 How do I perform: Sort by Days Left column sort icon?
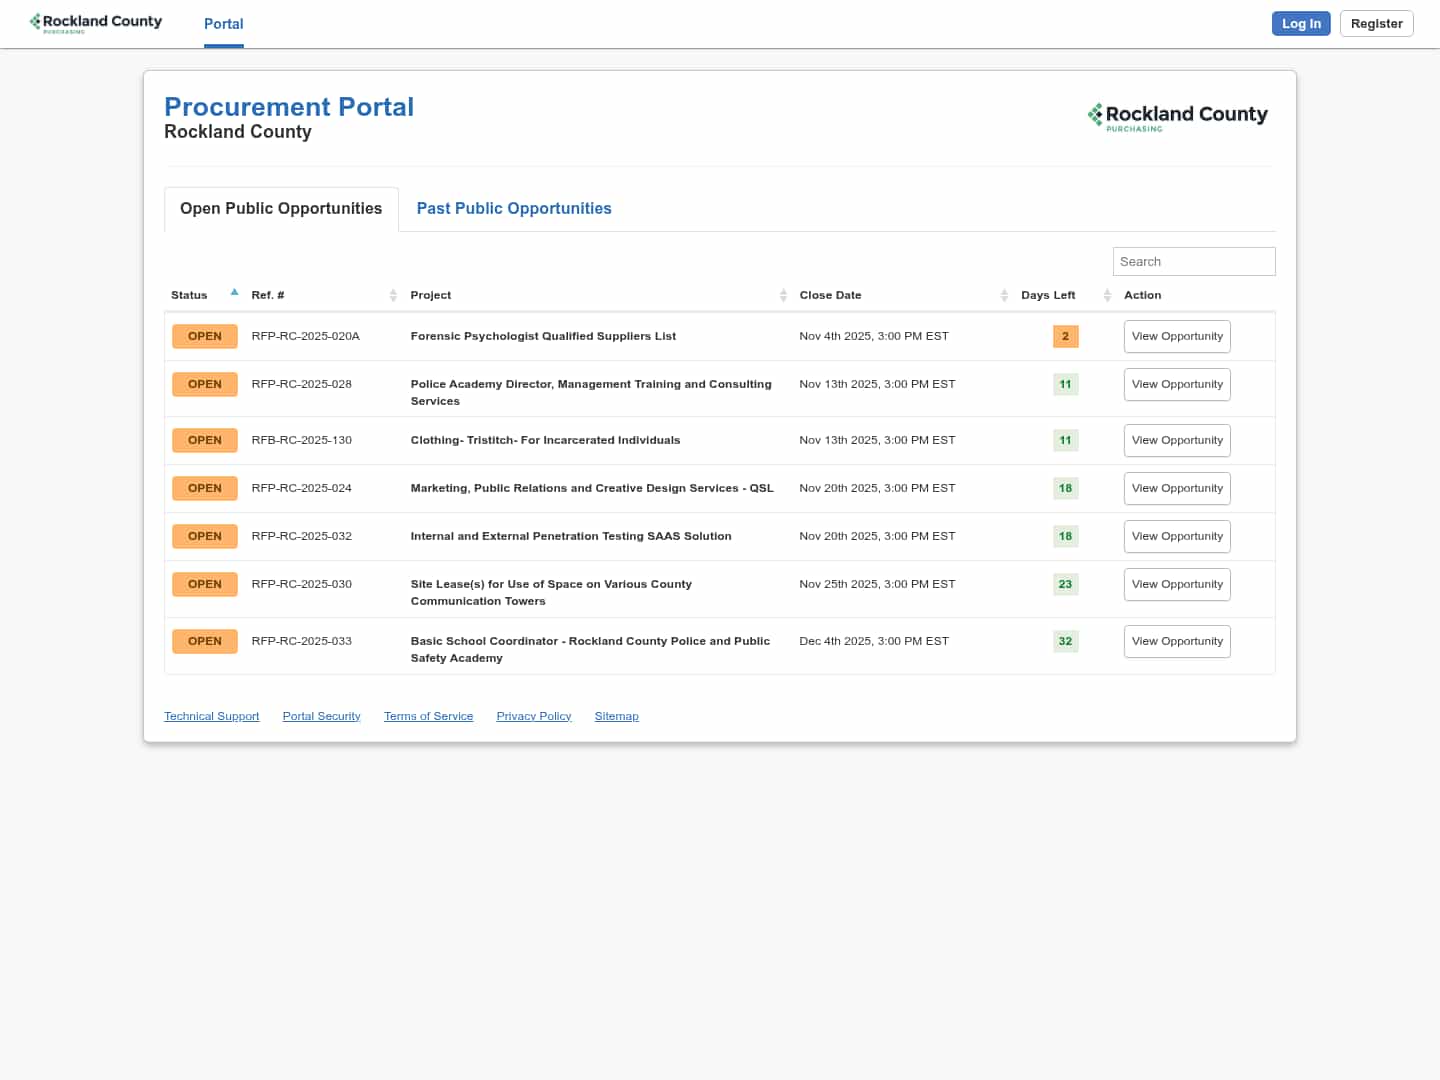click(x=1107, y=295)
